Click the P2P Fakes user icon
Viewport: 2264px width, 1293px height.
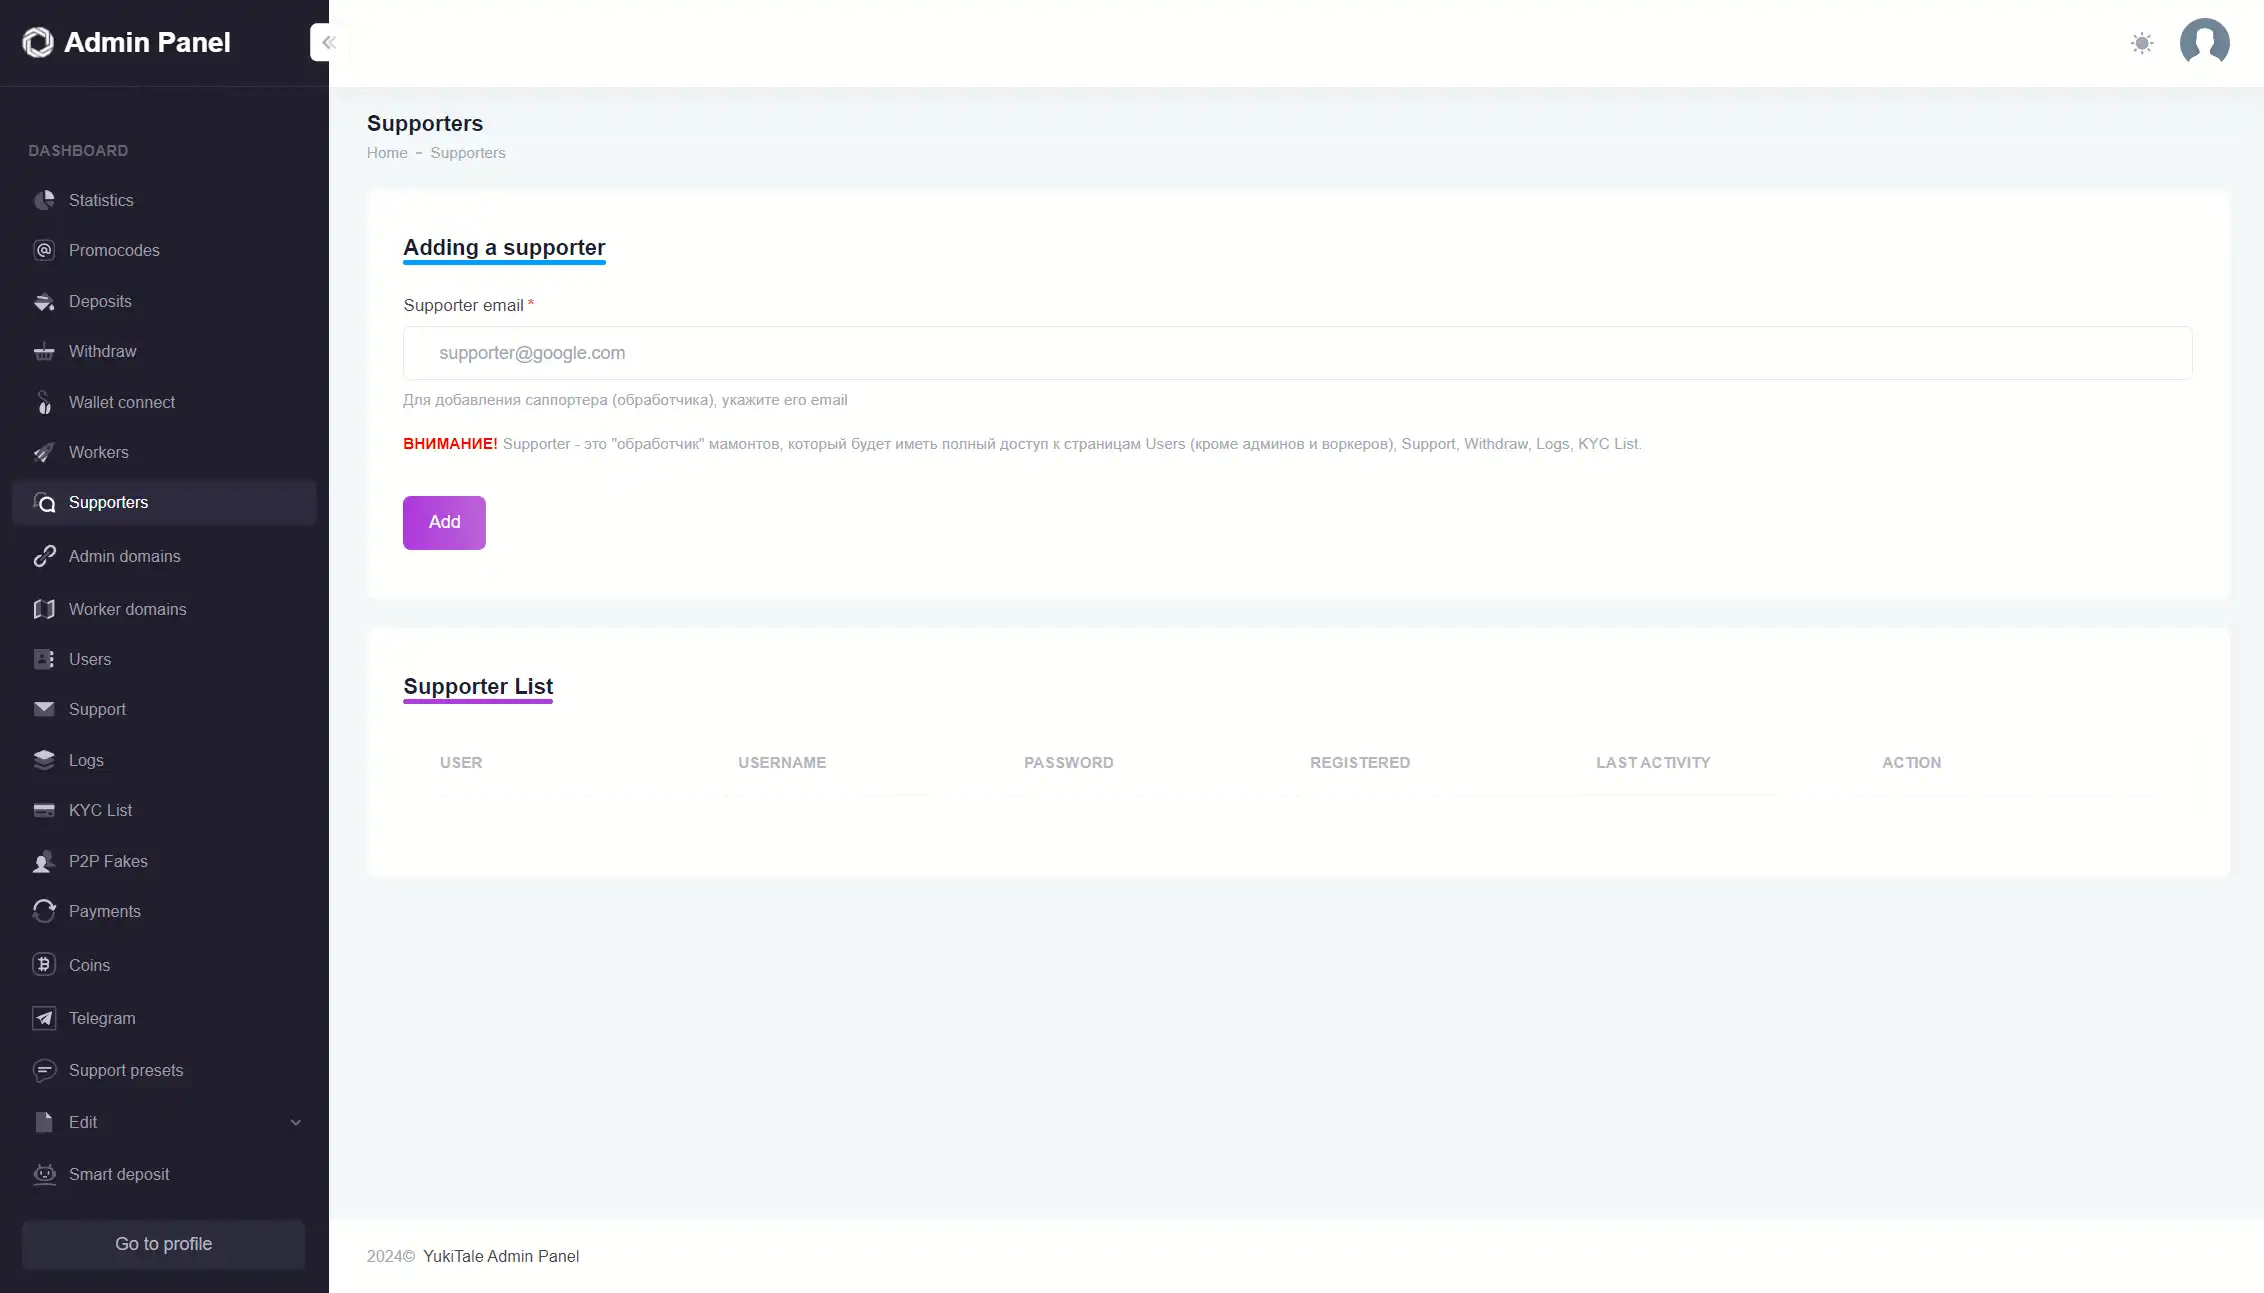pyautogui.click(x=44, y=861)
